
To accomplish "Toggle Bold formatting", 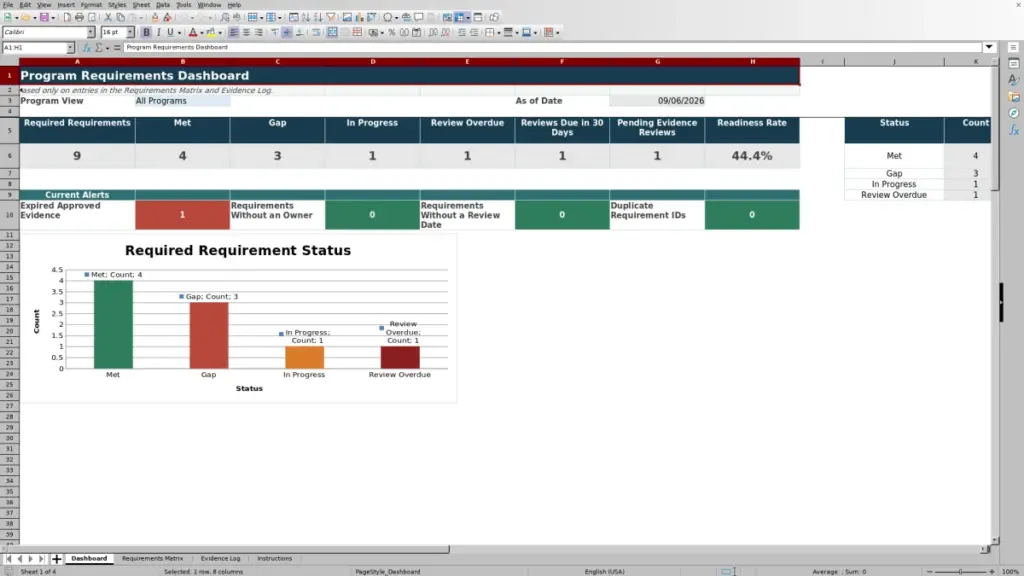I will (x=146, y=32).
